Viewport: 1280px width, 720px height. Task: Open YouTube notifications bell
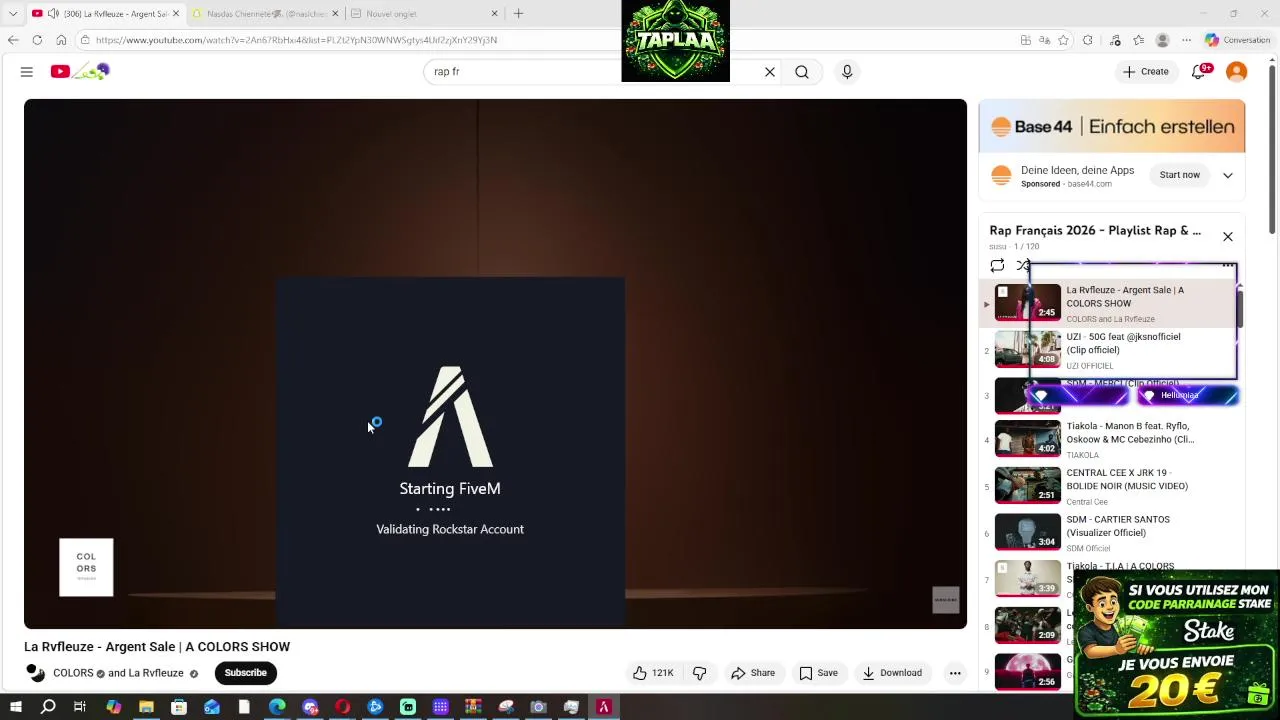(1199, 72)
